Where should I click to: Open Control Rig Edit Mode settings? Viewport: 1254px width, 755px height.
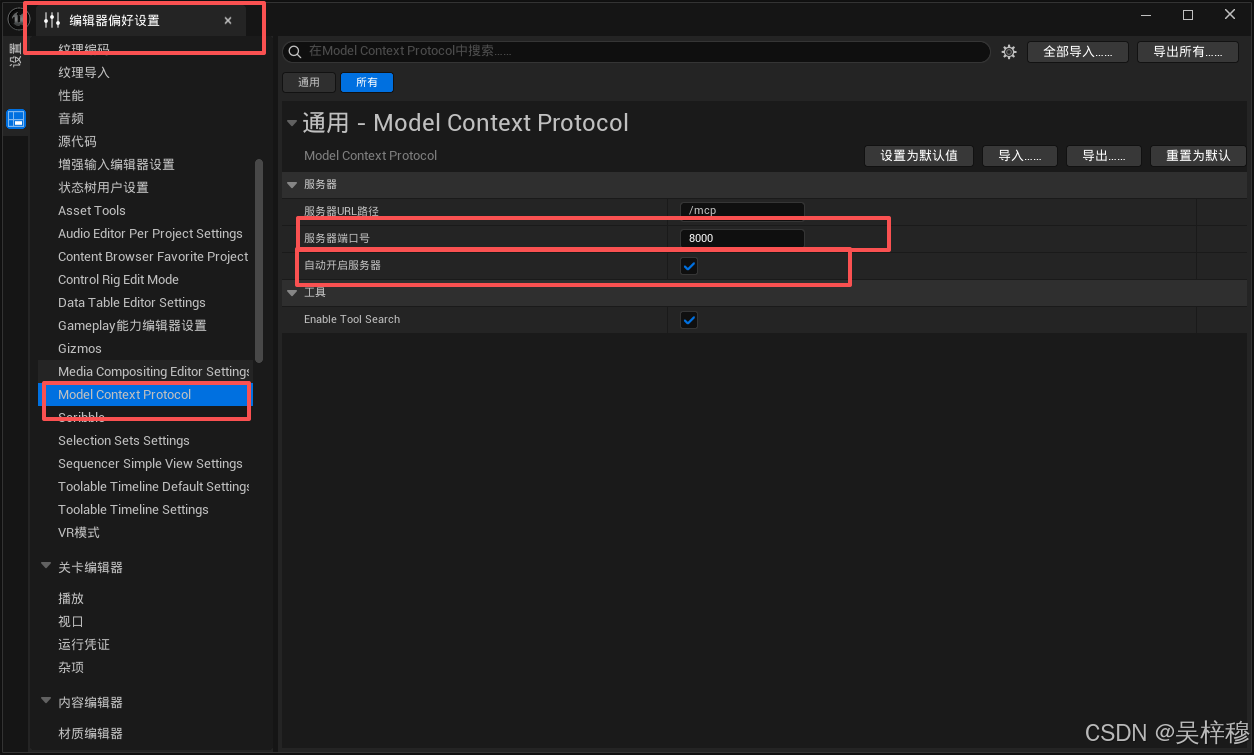[x=118, y=279]
